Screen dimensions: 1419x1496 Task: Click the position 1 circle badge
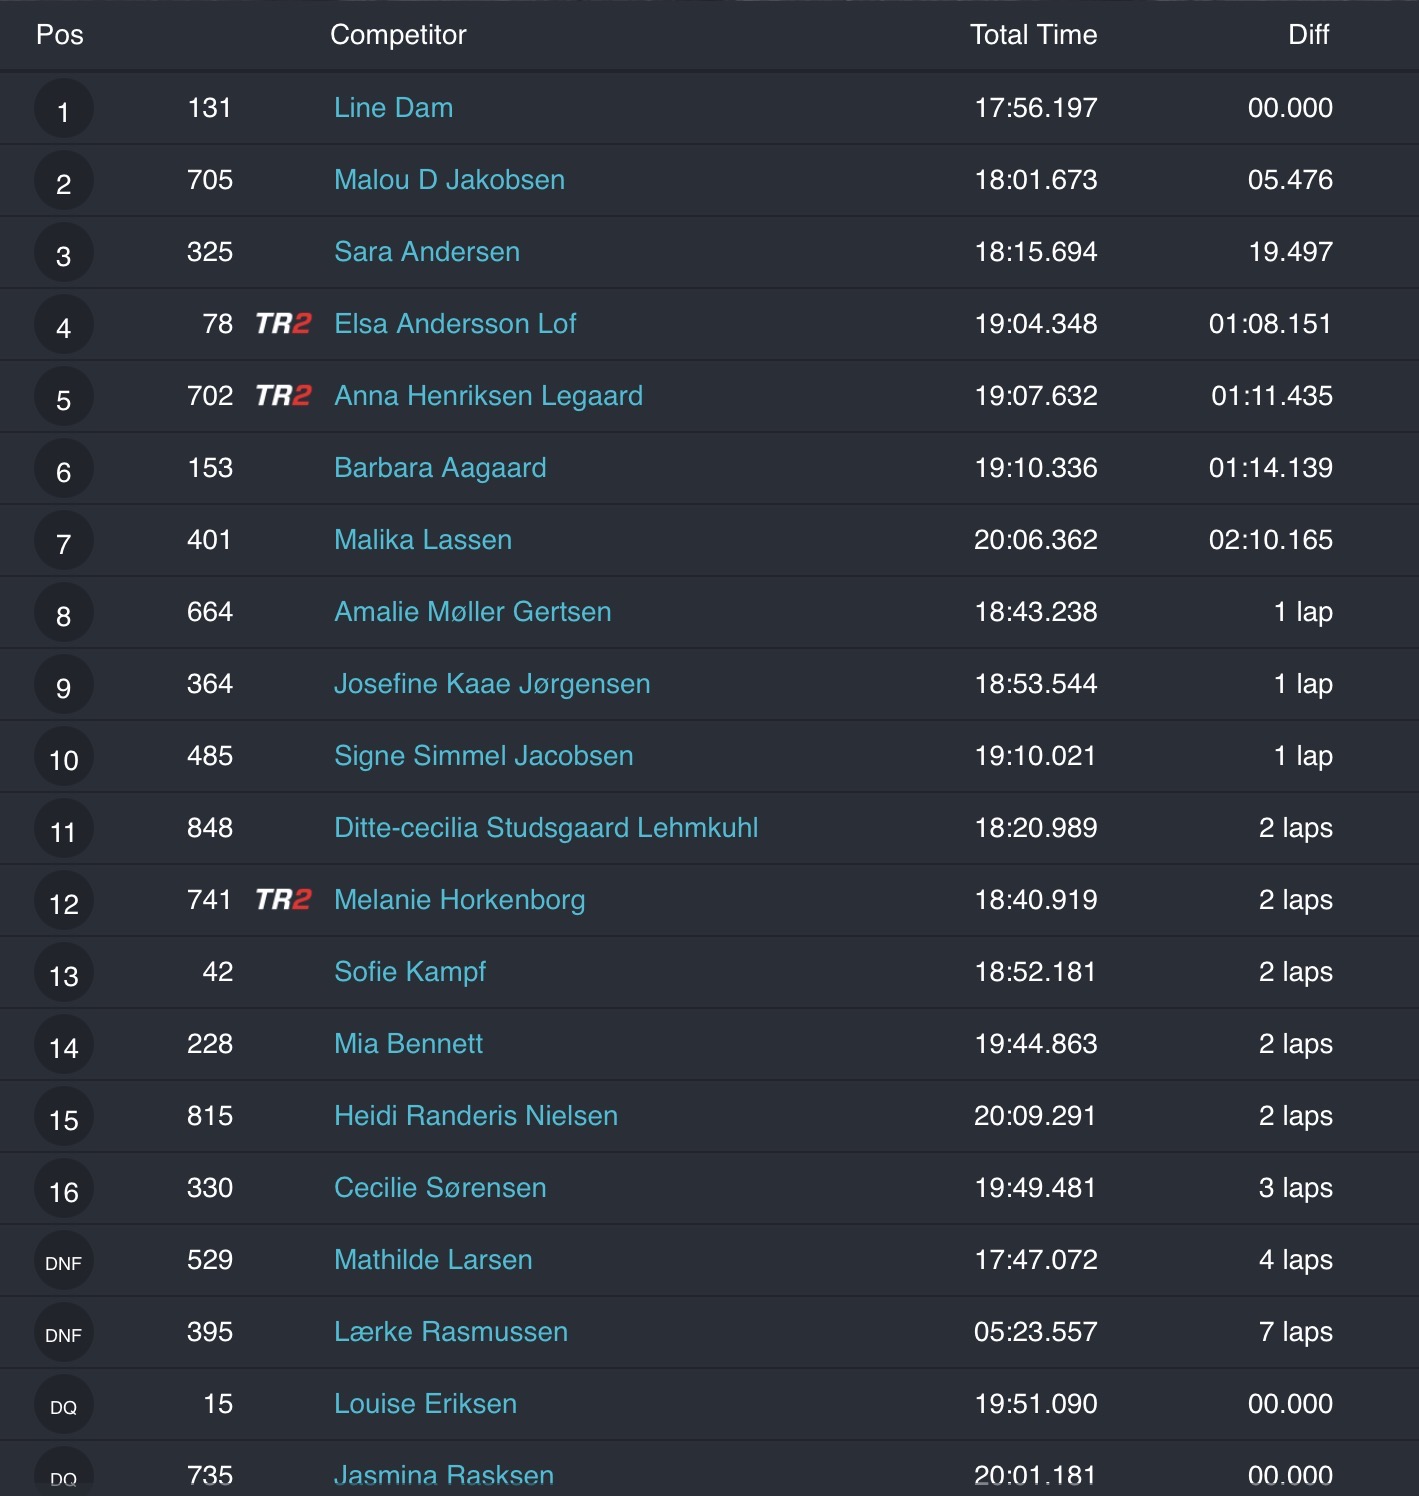pos(63,110)
